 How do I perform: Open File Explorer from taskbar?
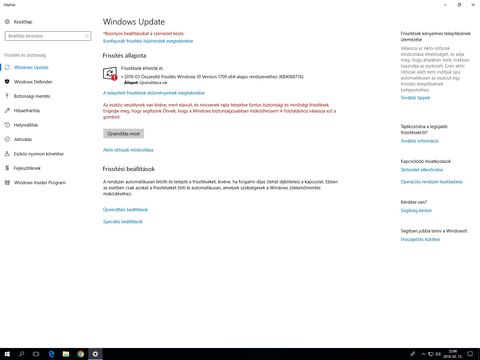pos(66,354)
